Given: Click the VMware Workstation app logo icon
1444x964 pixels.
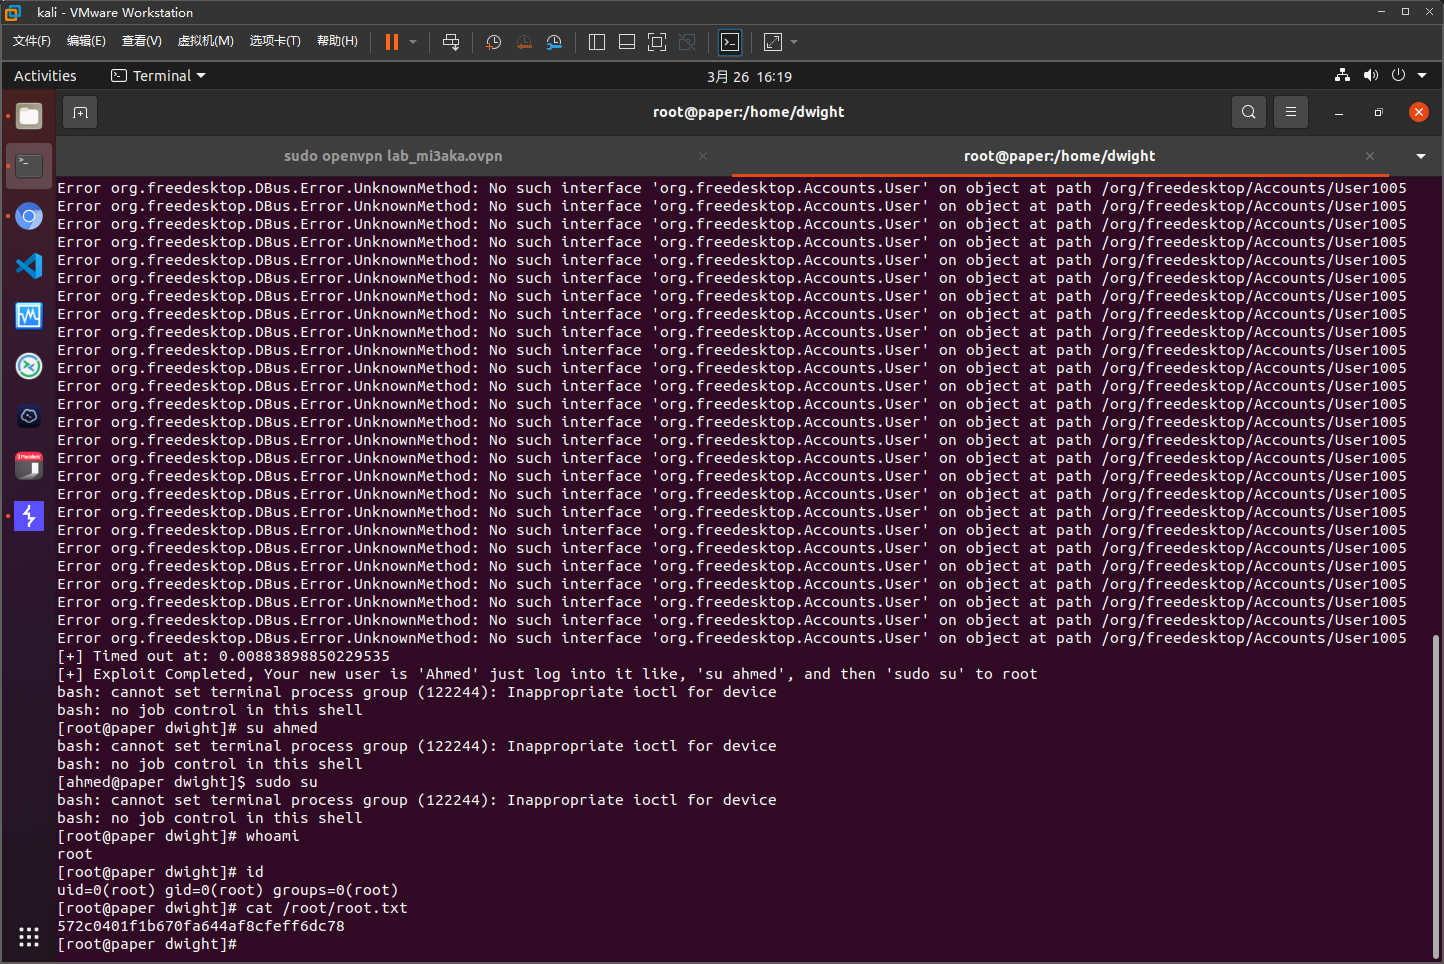Looking at the screenshot, I should [x=13, y=12].
